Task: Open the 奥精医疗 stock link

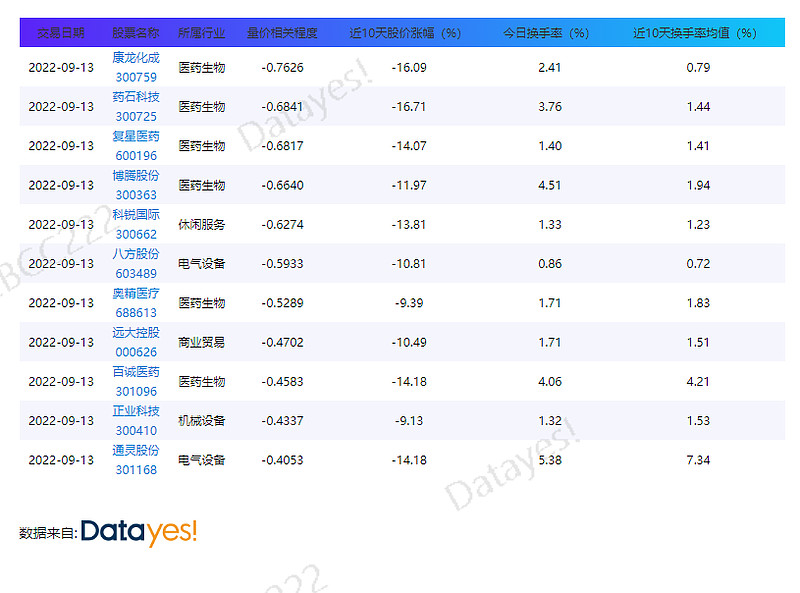Action: (136, 293)
